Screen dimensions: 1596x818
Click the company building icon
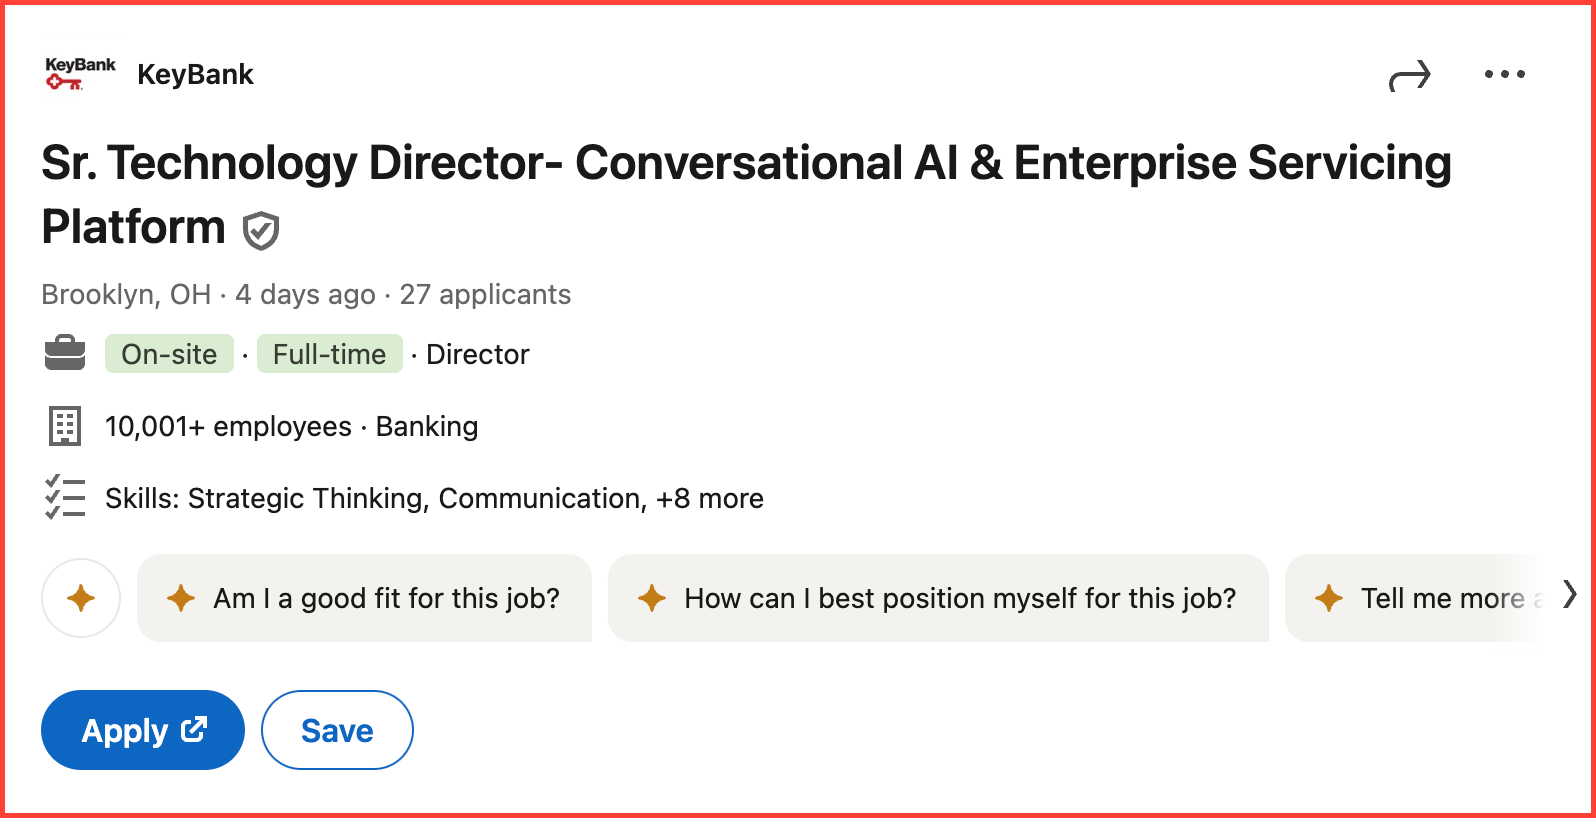(64, 425)
